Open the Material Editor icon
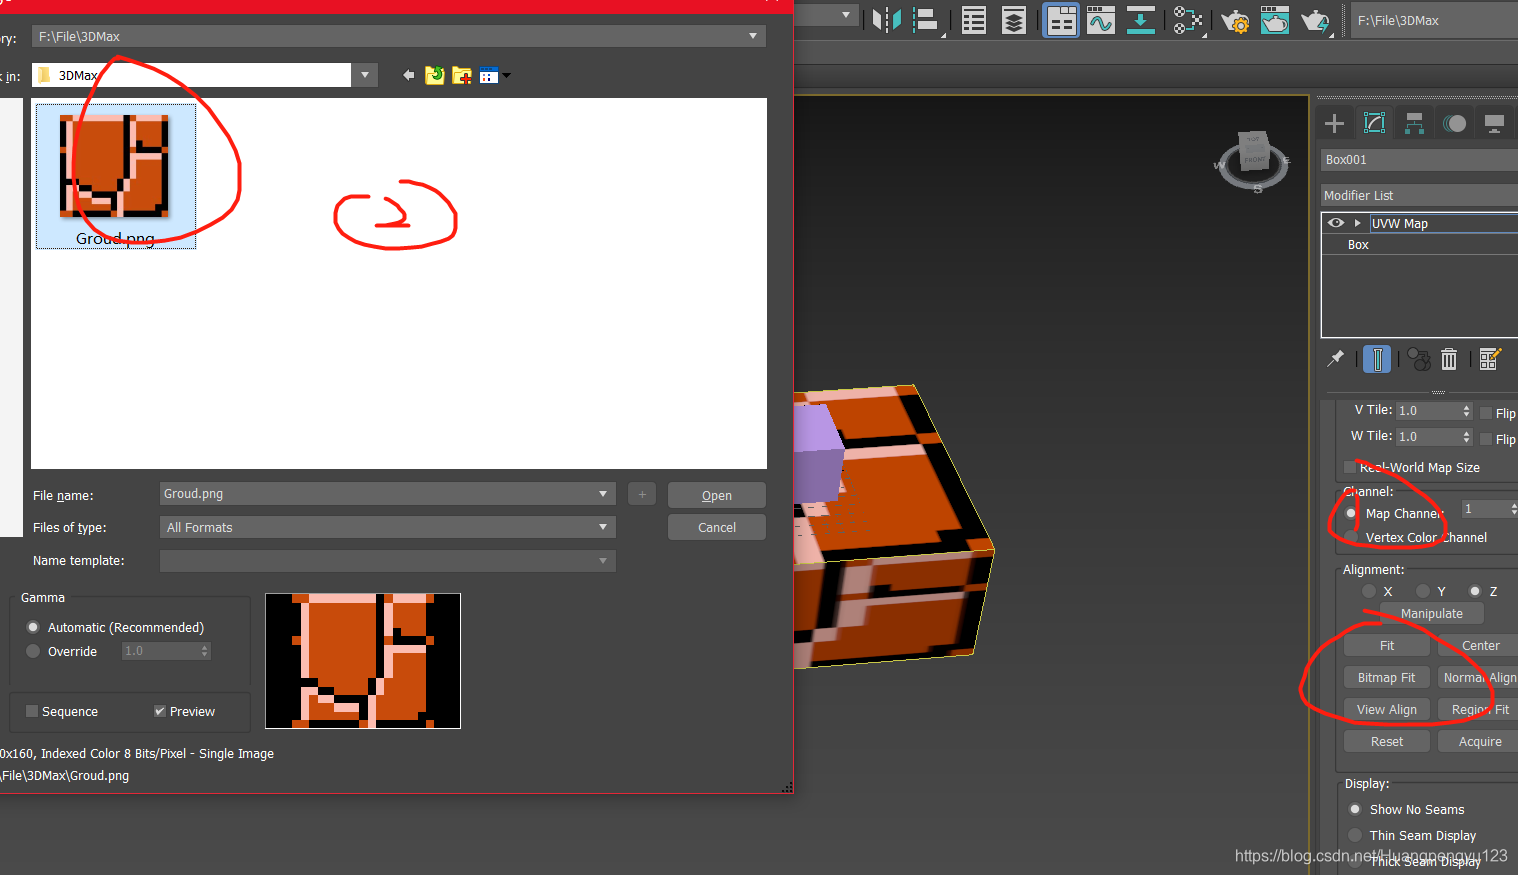The image size is (1518, 875). (1187, 20)
